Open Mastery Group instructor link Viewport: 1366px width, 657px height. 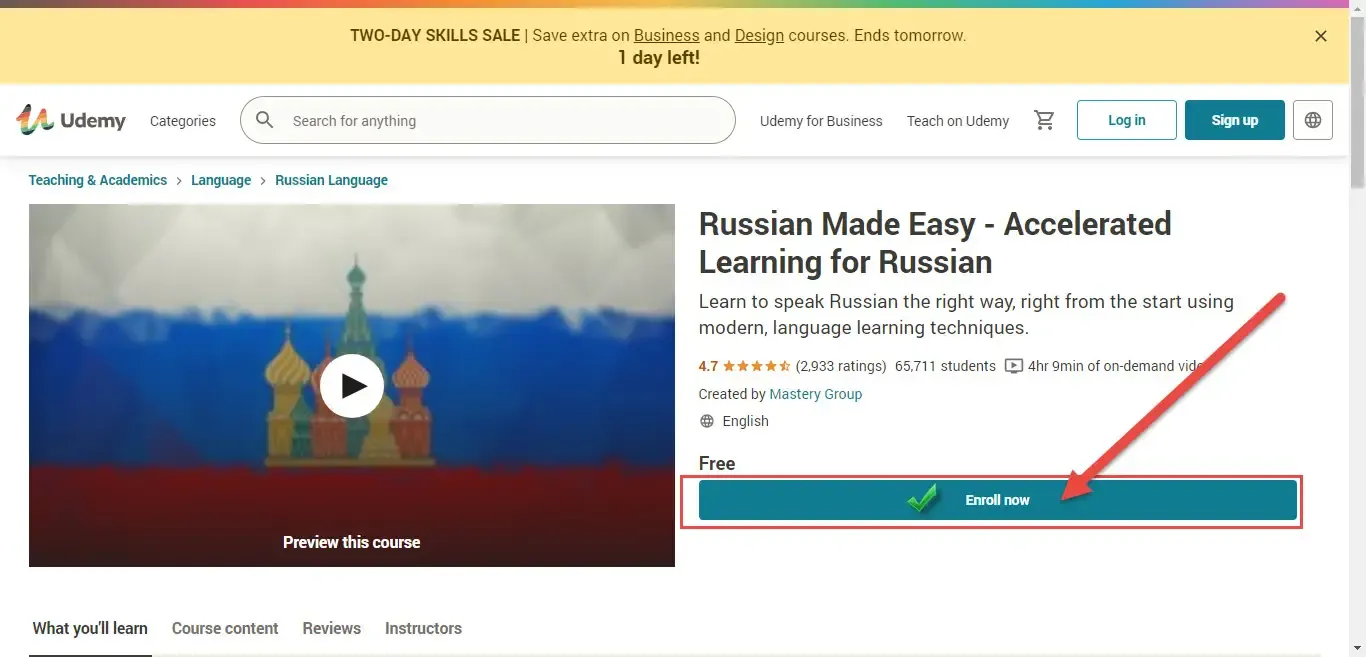[816, 394]
